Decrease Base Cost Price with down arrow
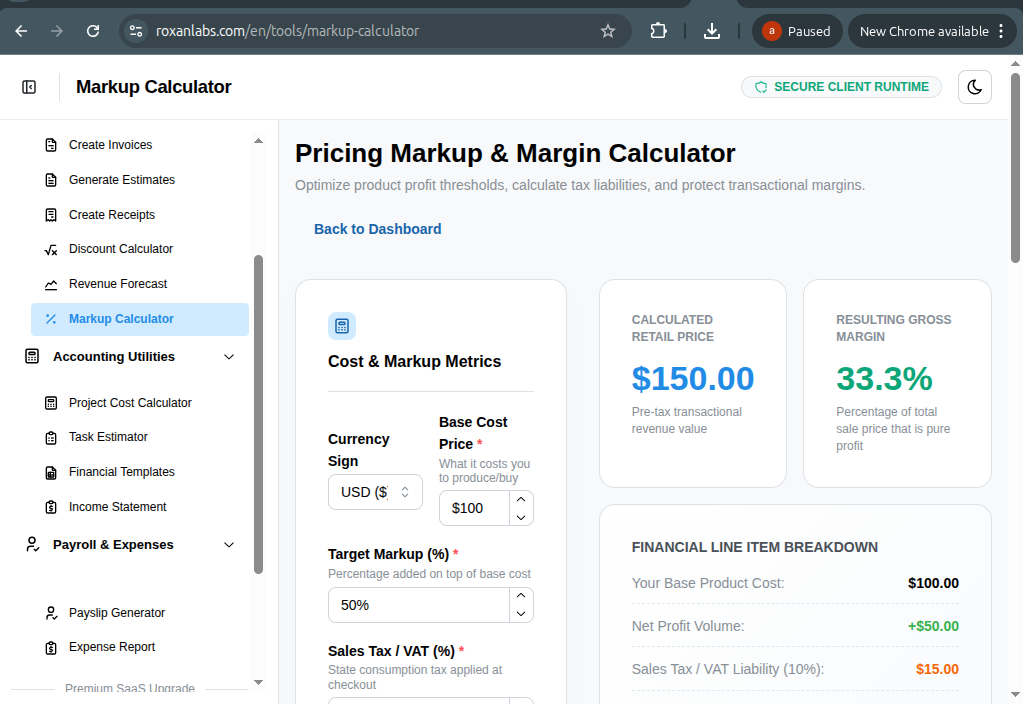Viewport: 1023px width, 704px height. pyautogui.click(x=521, y=517)
